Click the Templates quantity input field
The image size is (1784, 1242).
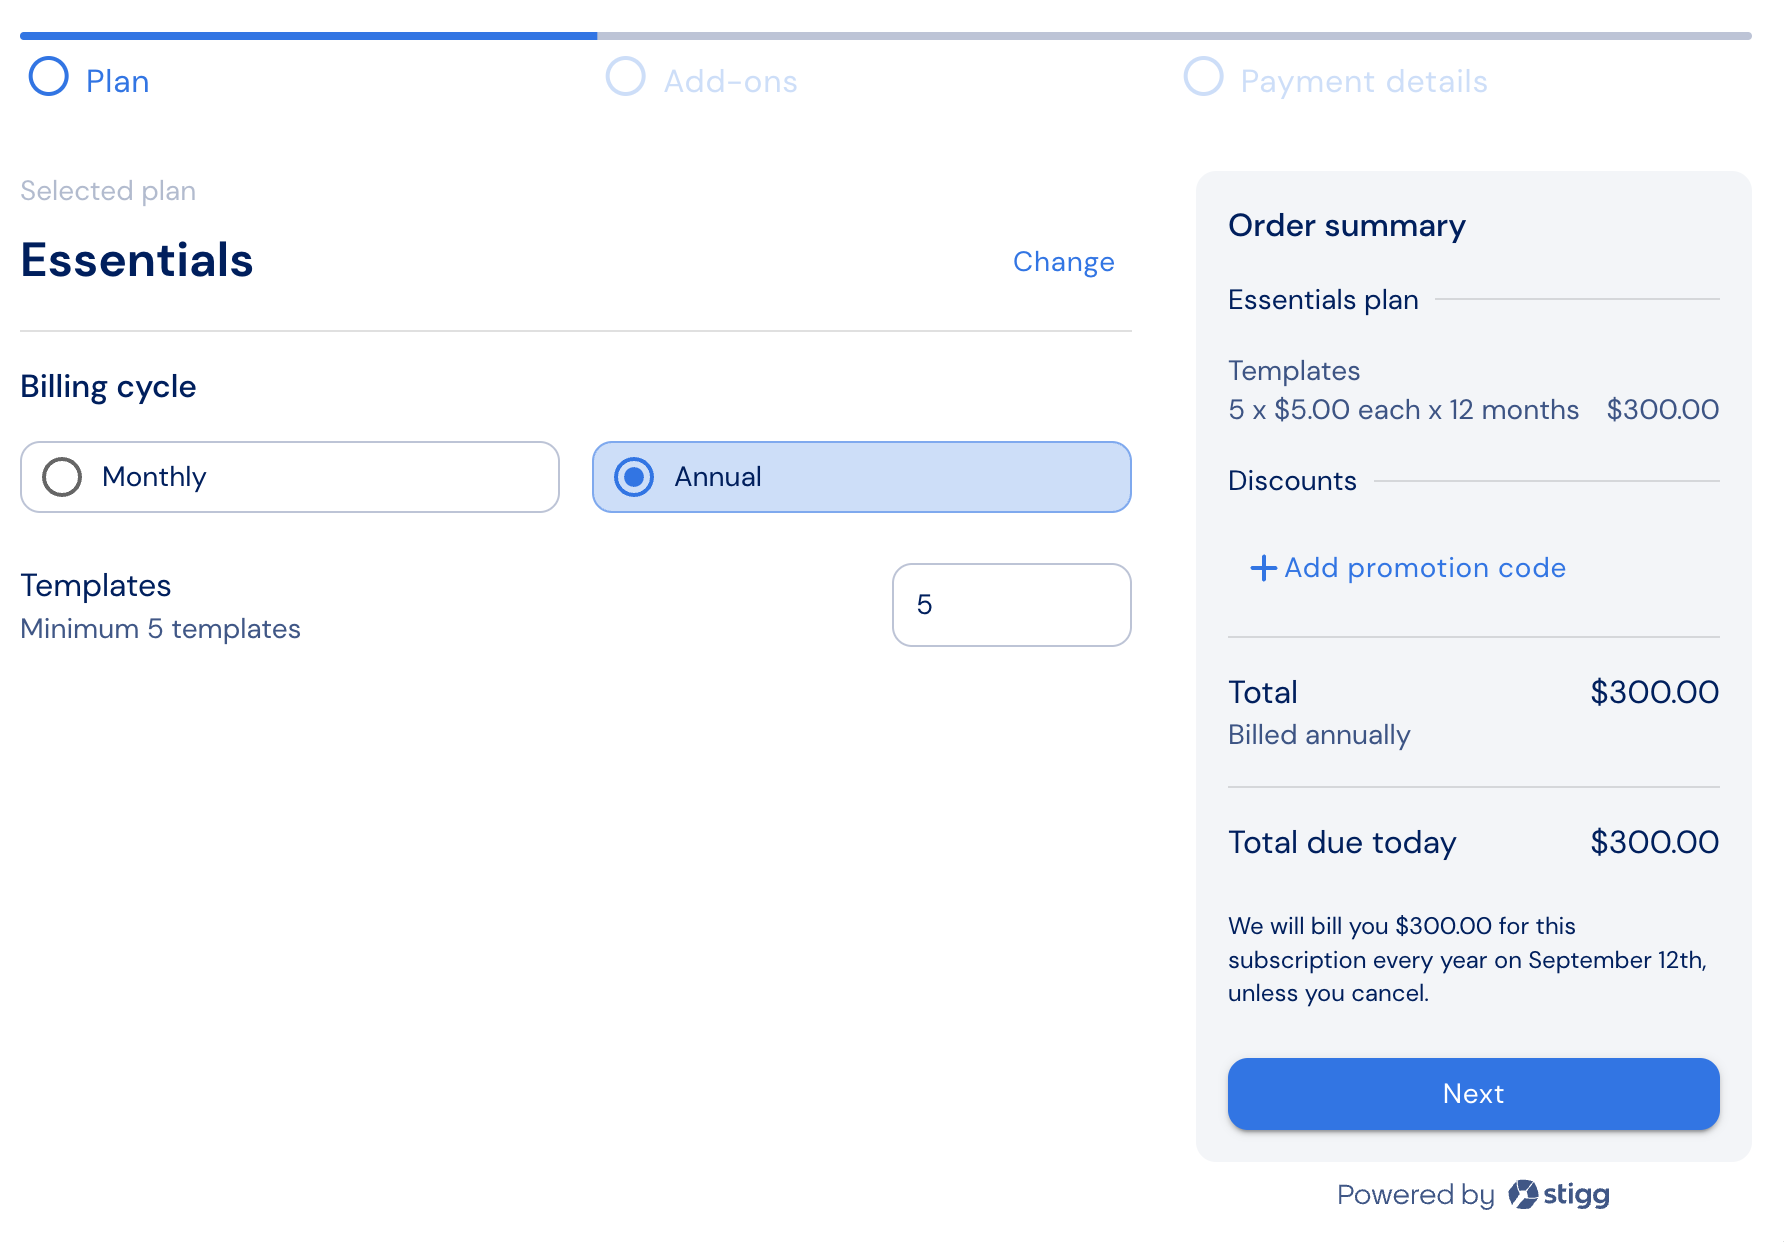(1012, 605)
